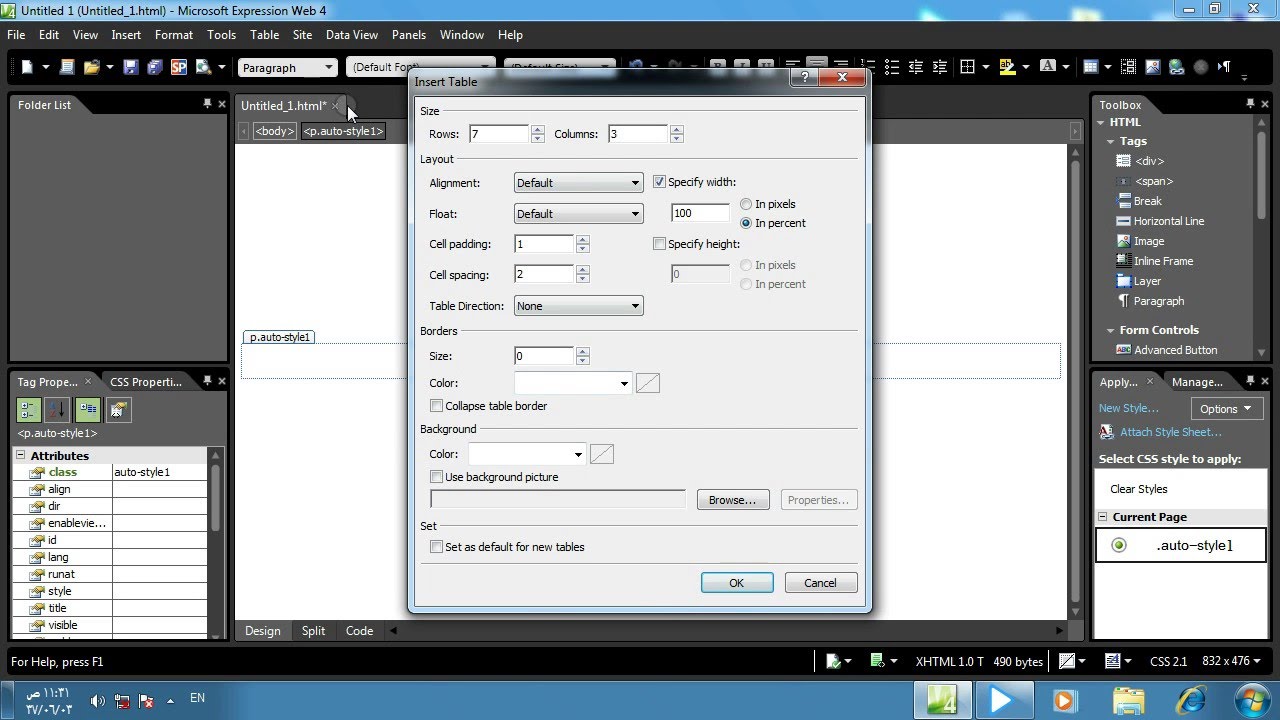The image size is (1280, 720).
Task: Click the Borders toolbar icon
Action: 968,67
